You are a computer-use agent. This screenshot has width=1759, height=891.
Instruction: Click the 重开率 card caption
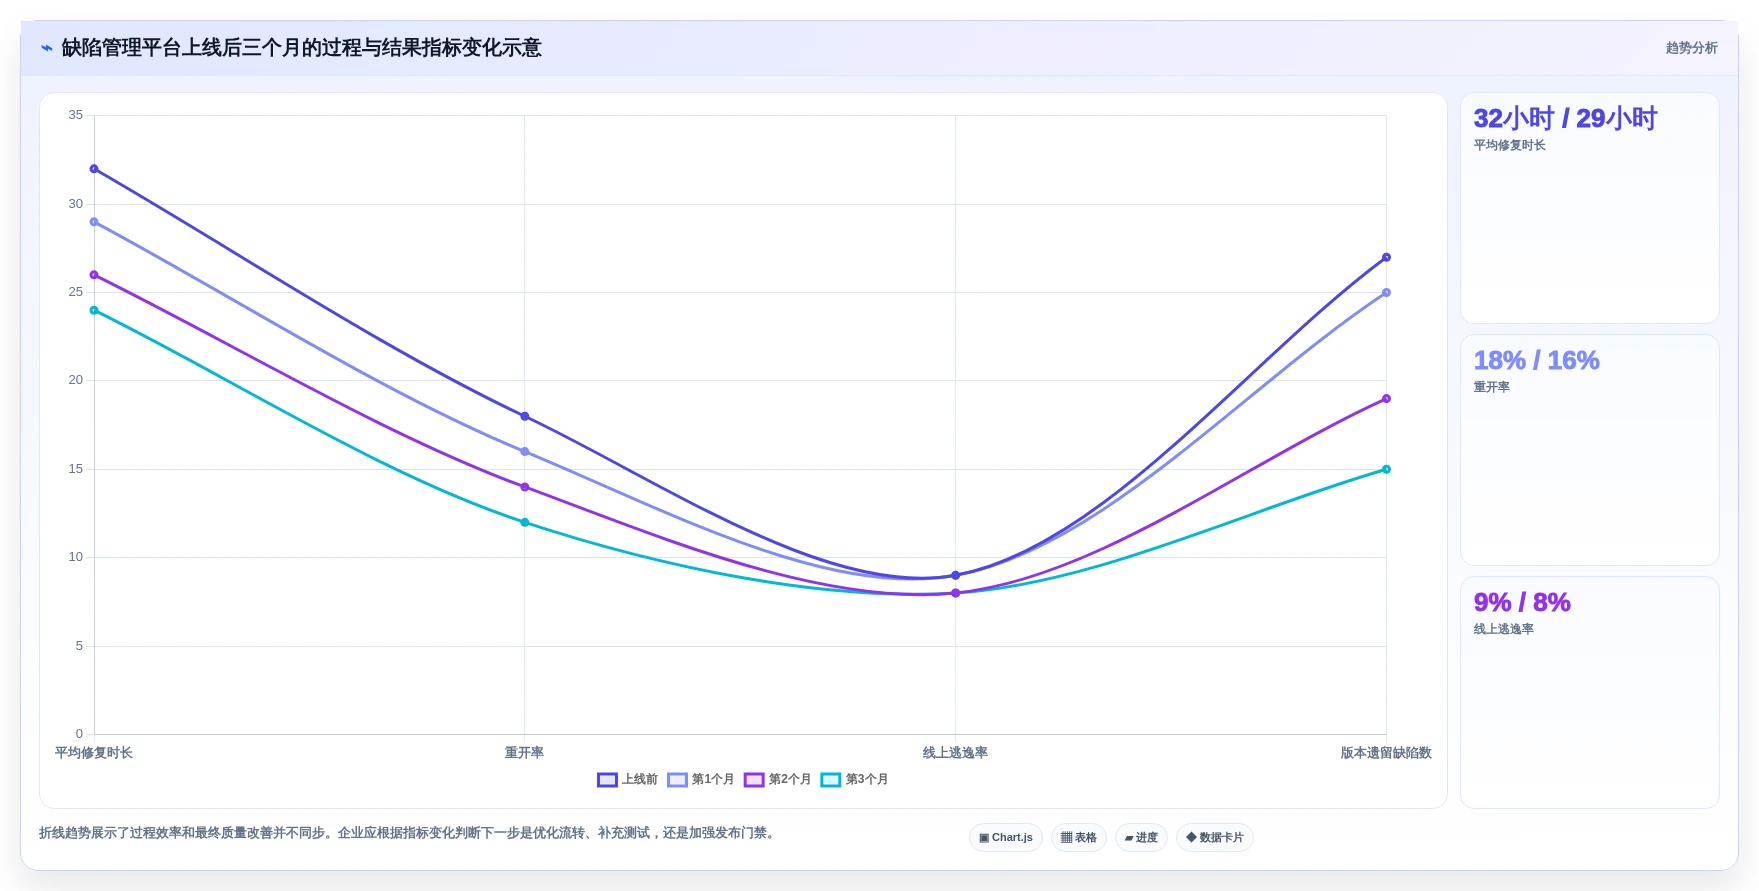tap(1491, 388)
